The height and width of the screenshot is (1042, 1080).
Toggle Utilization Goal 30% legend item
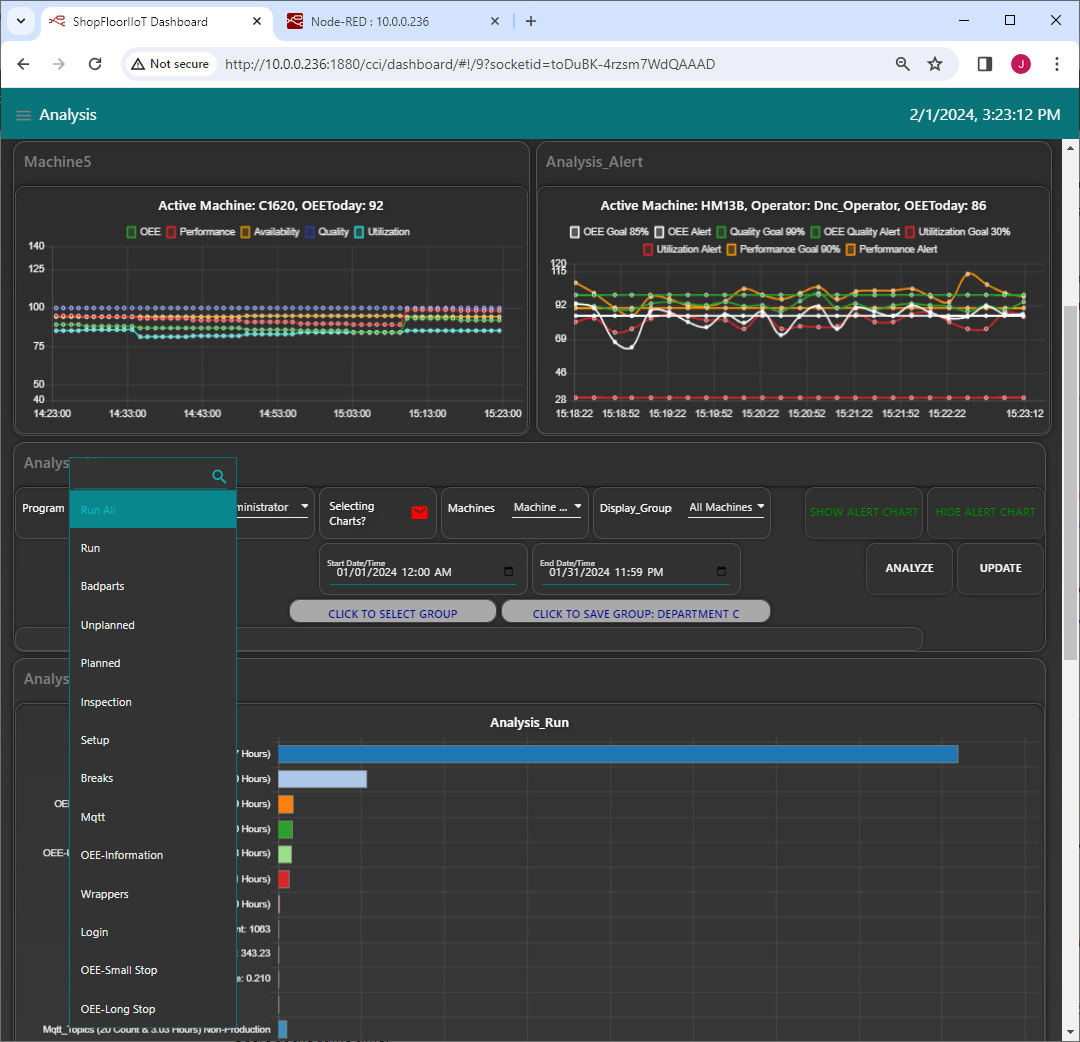(x=957, y=232)
